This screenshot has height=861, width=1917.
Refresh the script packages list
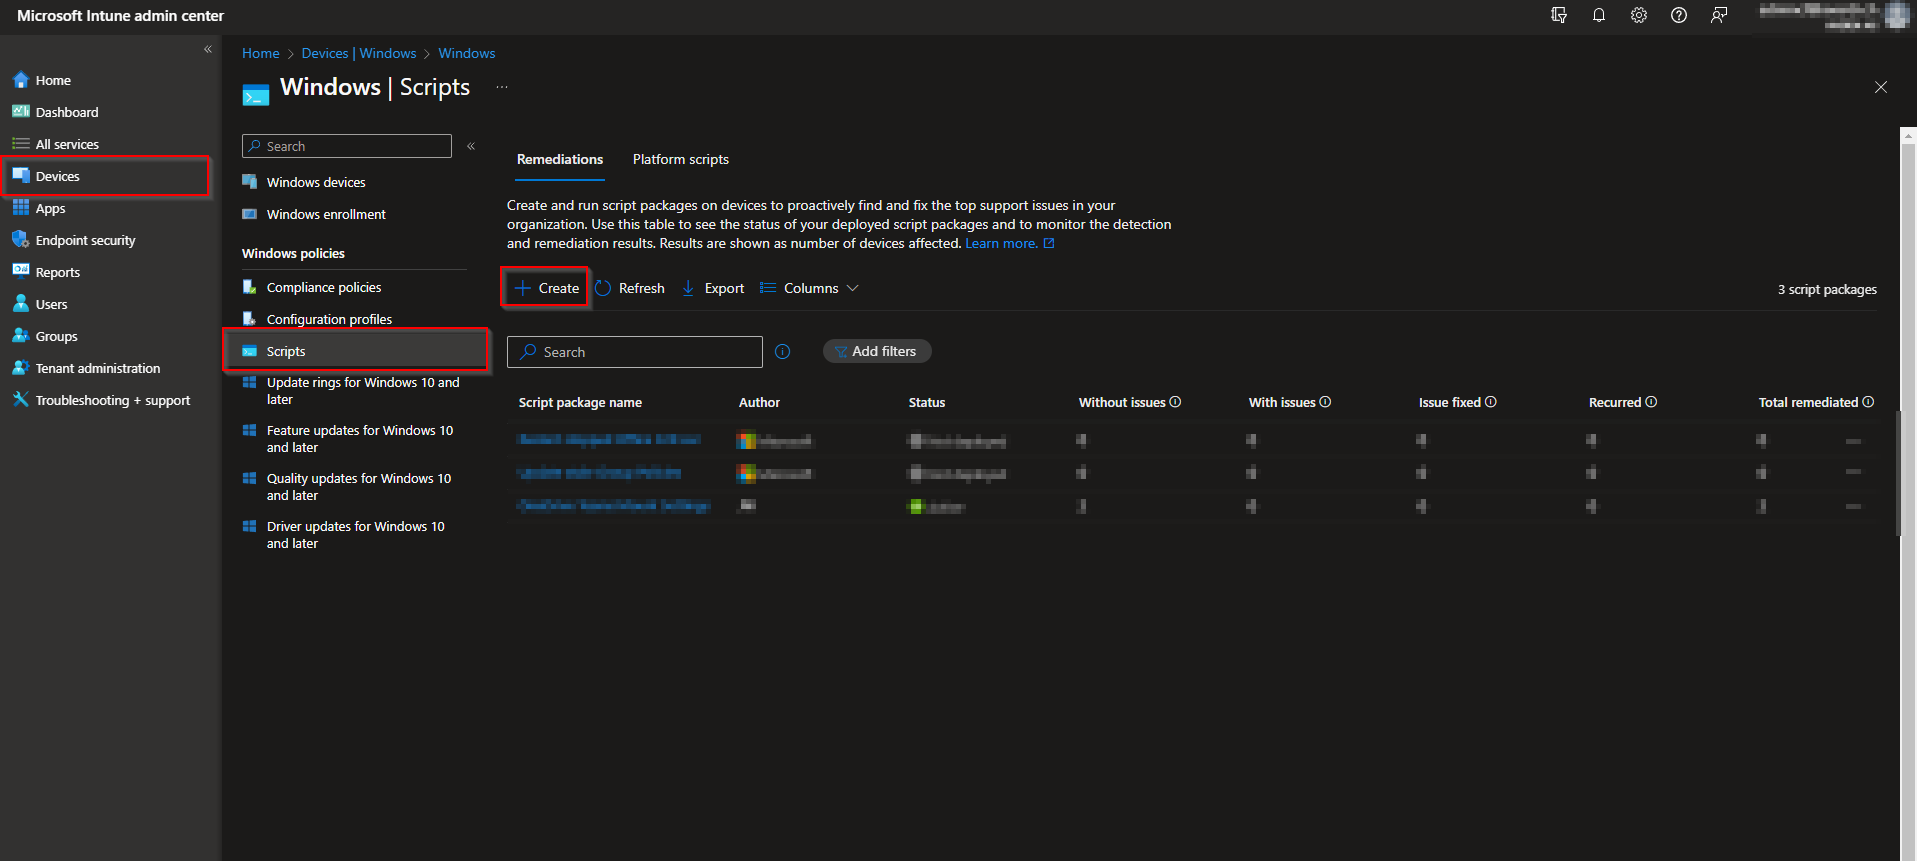630,288
